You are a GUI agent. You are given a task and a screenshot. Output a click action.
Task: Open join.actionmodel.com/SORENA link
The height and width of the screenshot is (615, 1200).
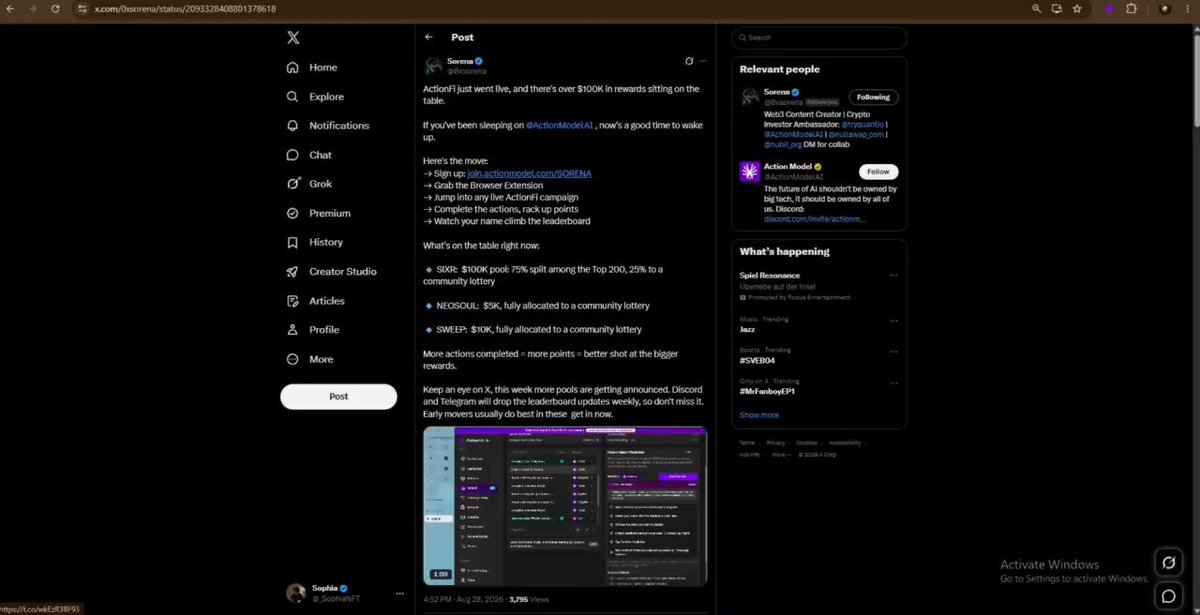tap(529, 173)
